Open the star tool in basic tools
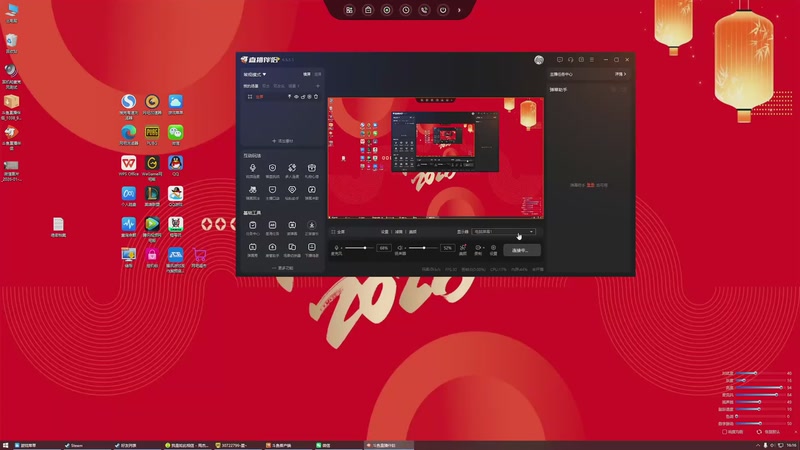800x450 pixels. 312,228
